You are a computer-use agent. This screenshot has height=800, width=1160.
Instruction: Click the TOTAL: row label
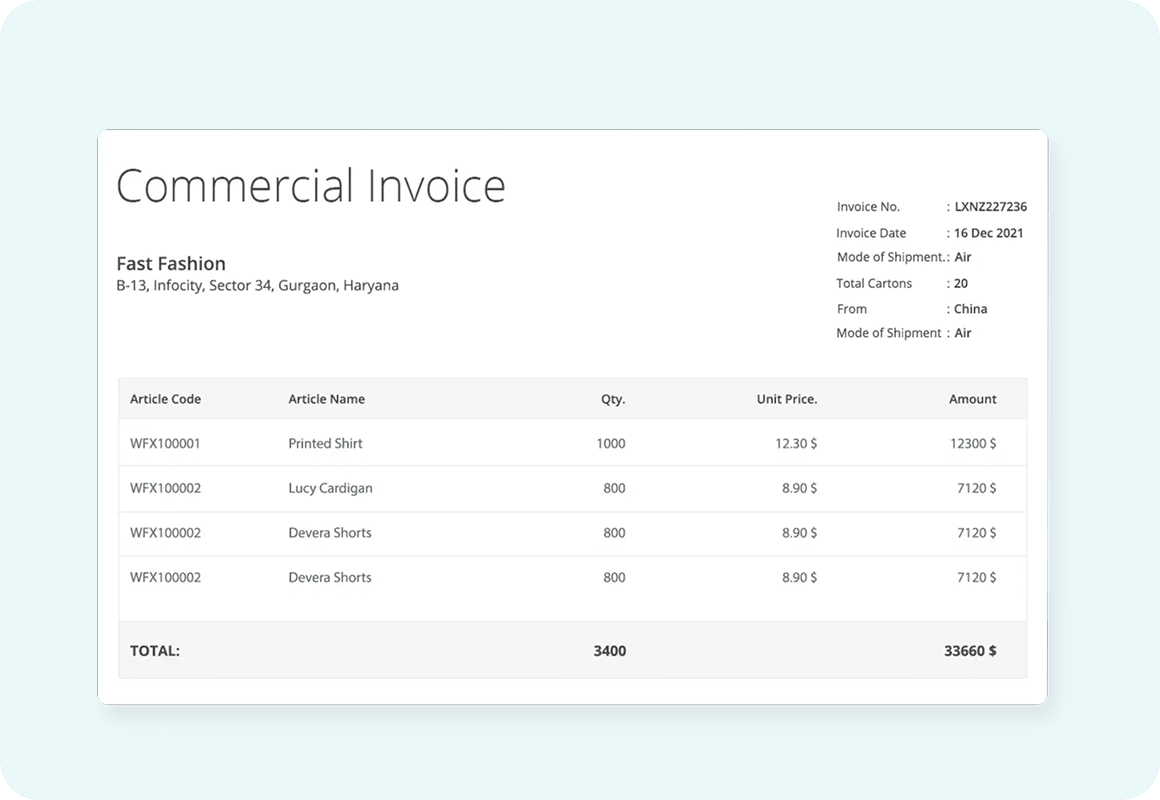click(155, 651)
